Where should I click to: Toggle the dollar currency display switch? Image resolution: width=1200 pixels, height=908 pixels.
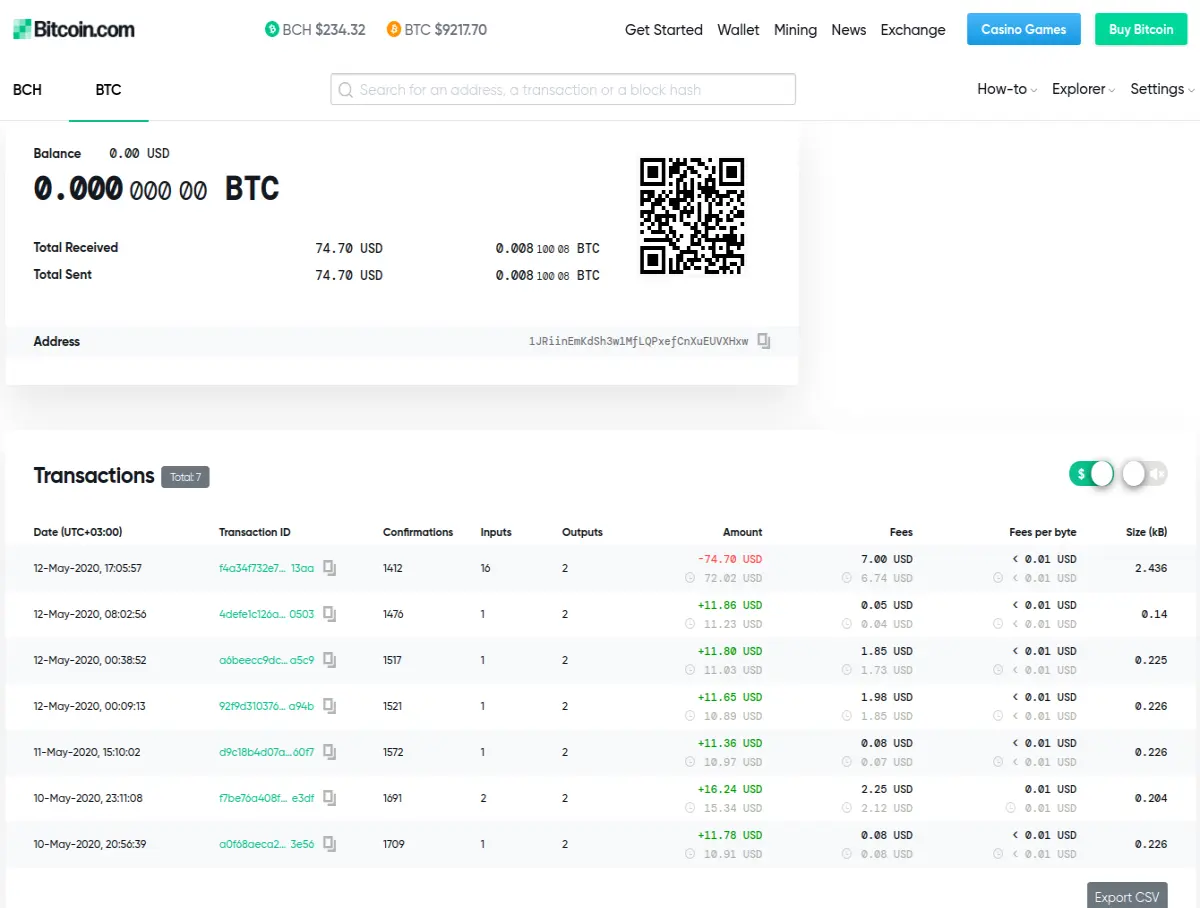pyautogui.click(x=1091, y=474)
